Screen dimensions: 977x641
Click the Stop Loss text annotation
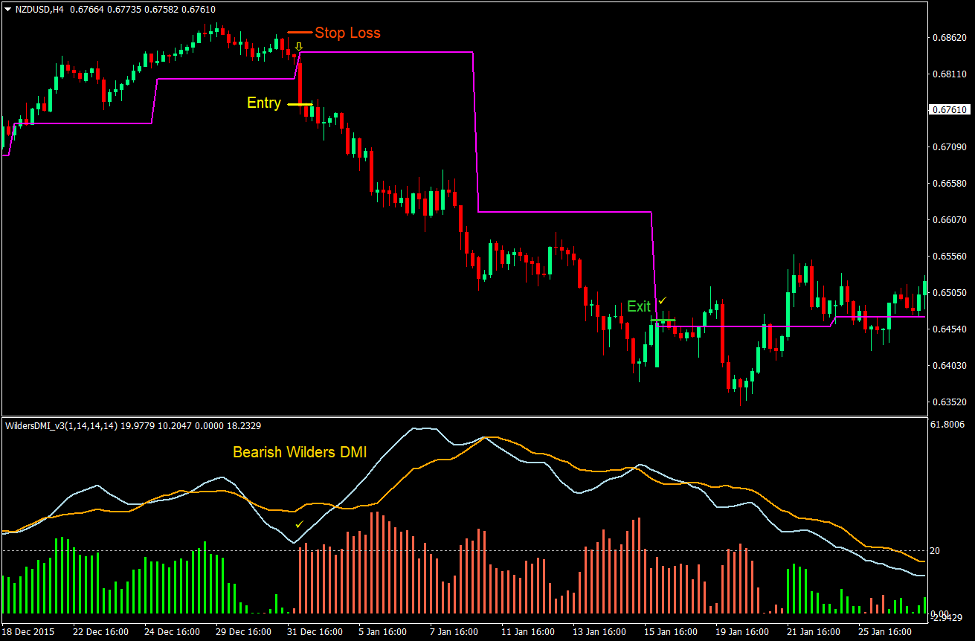349,33
